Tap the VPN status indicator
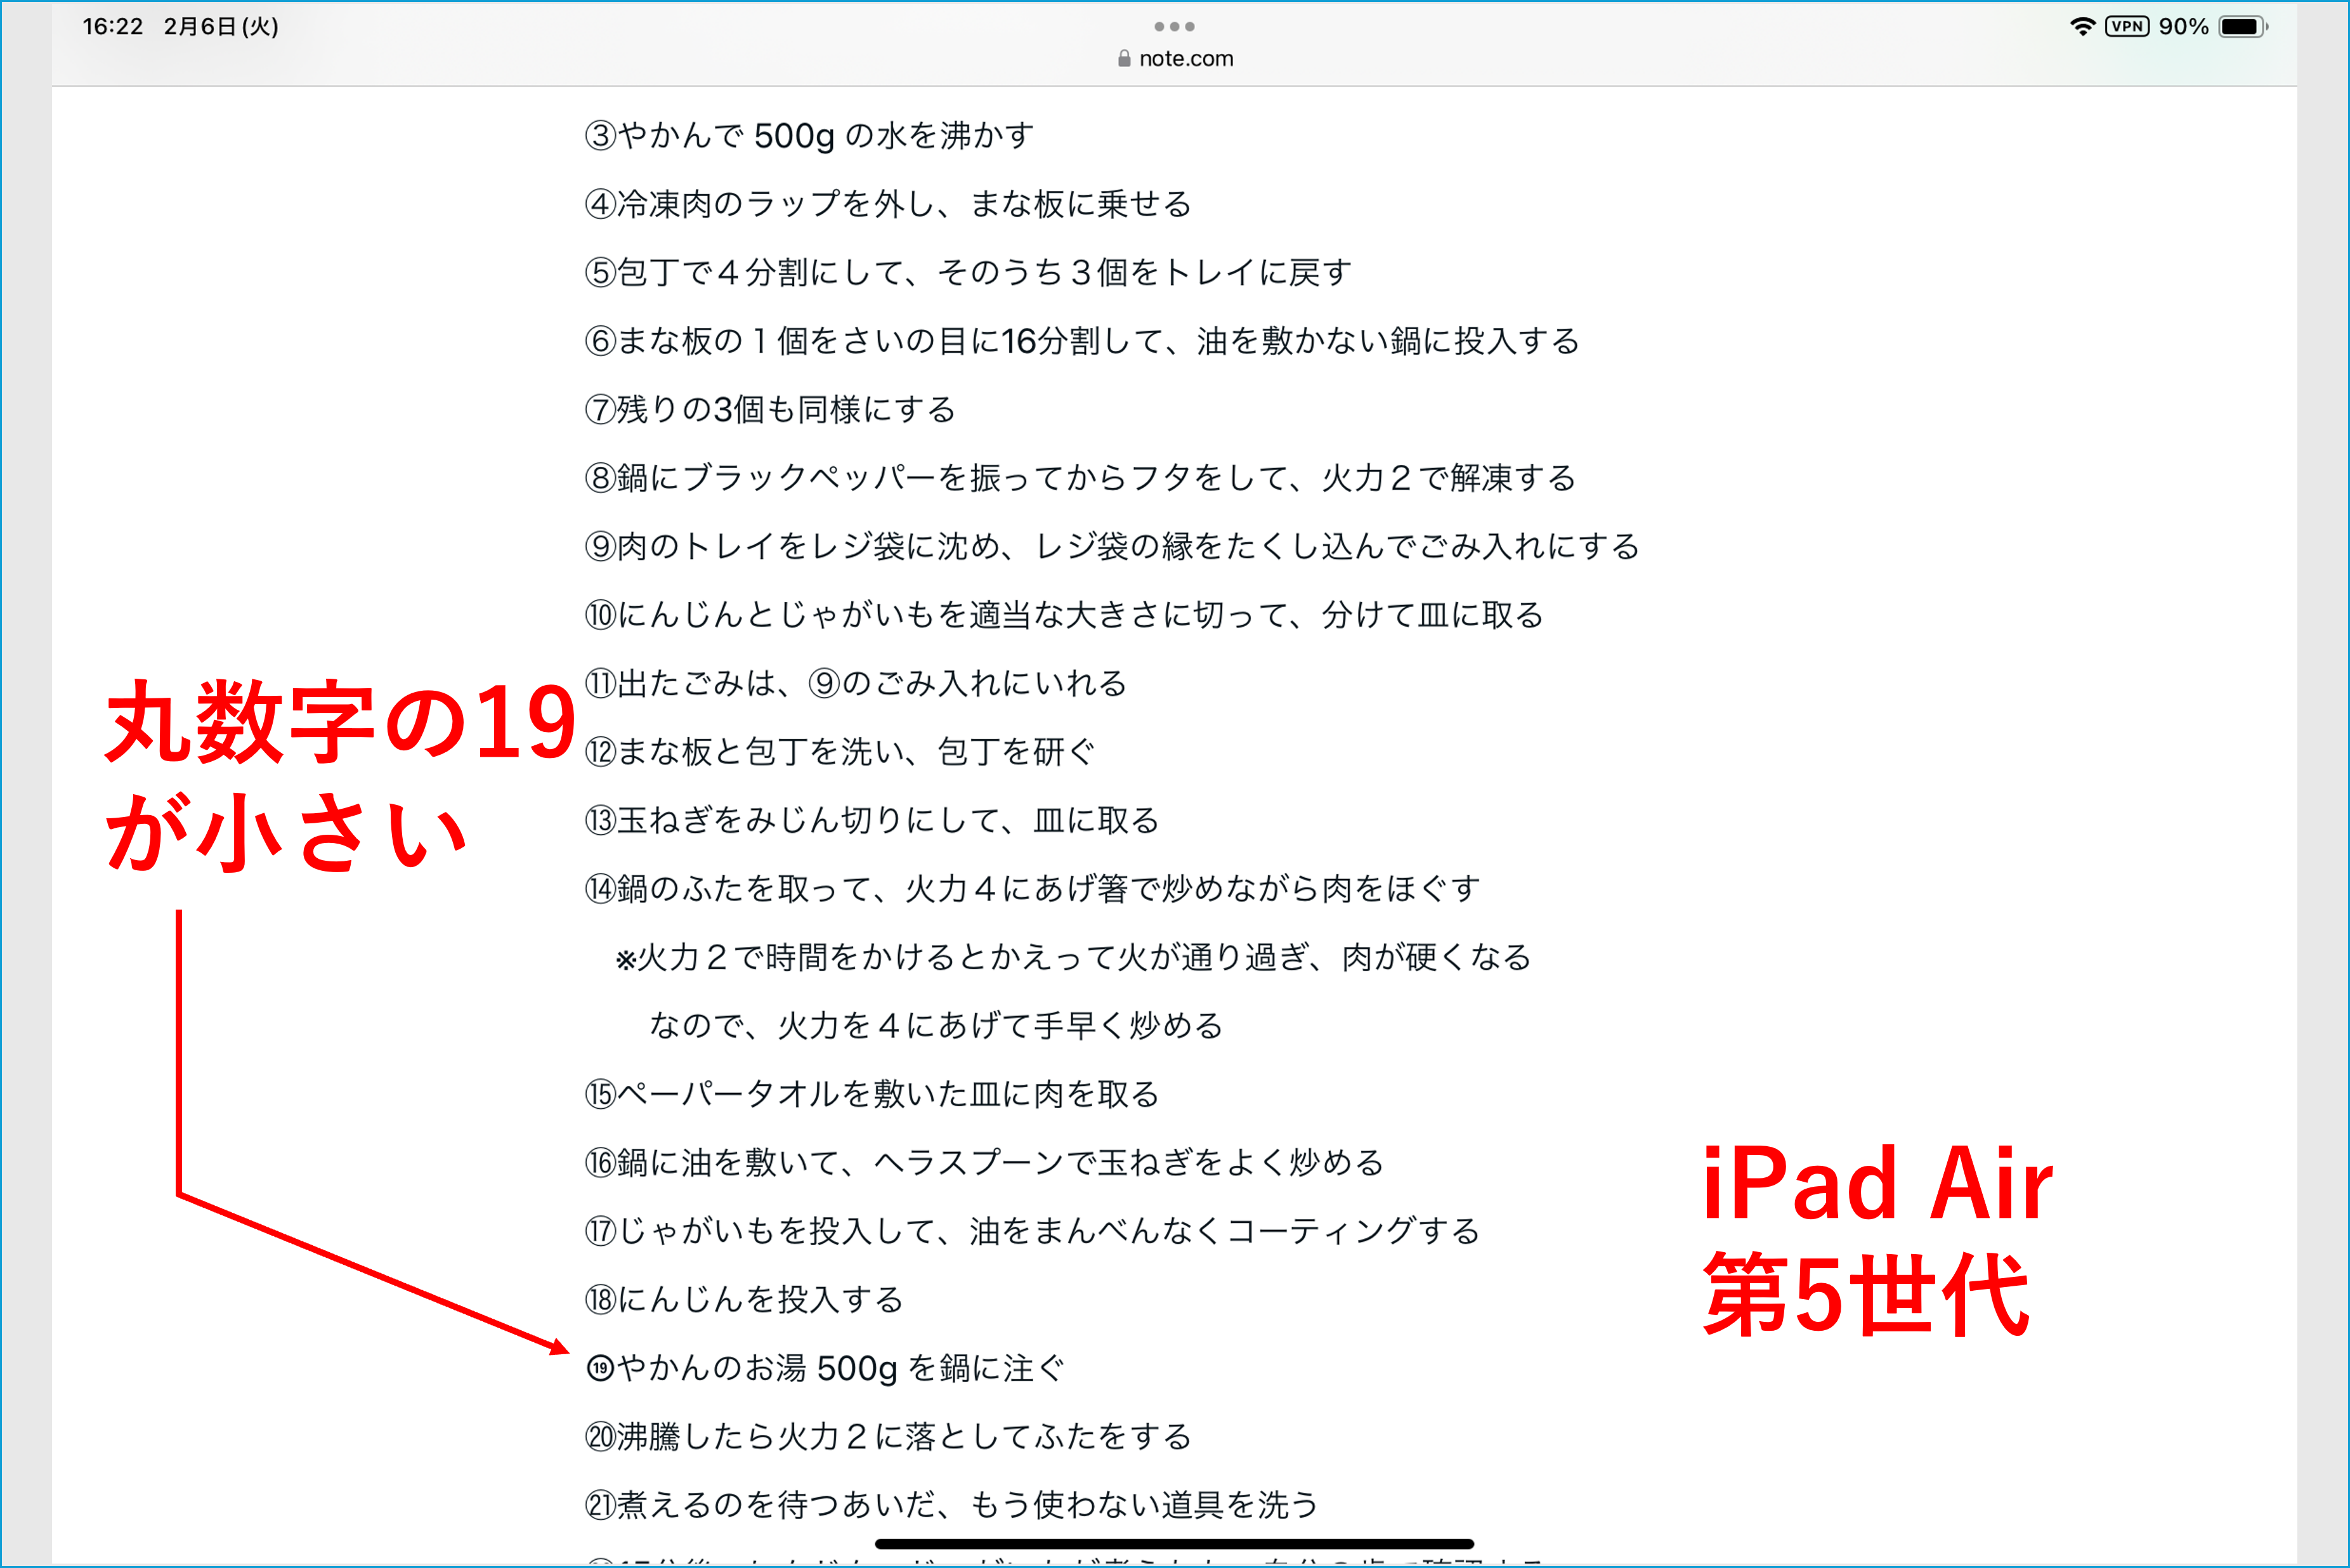Viewport: 2350px width, 1568px height. [x=2127, y=27]
